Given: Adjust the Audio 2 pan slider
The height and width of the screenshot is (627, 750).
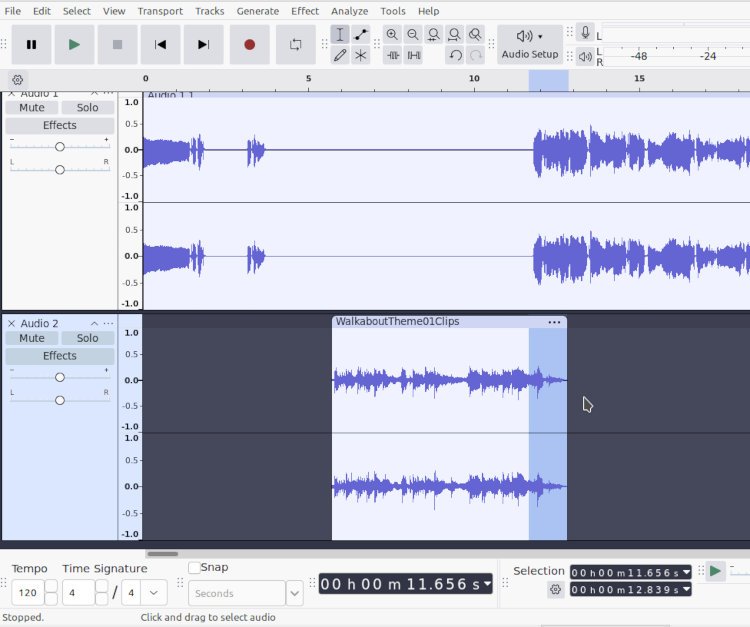Looking at the screenshot, I should [x=60, y=400].
